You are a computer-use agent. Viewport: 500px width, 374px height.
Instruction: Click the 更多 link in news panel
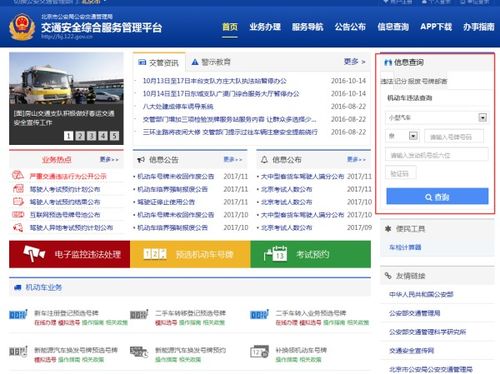pyautogui.click(x=354, y=62)
